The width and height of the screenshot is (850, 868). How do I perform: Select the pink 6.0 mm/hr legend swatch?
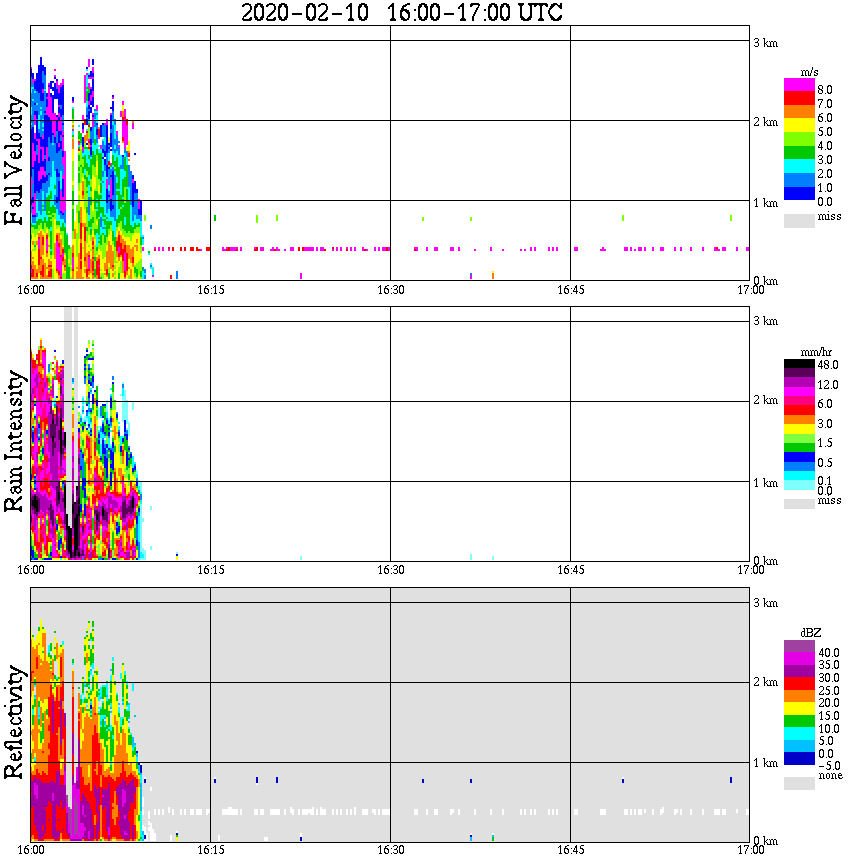coord(799,401)
